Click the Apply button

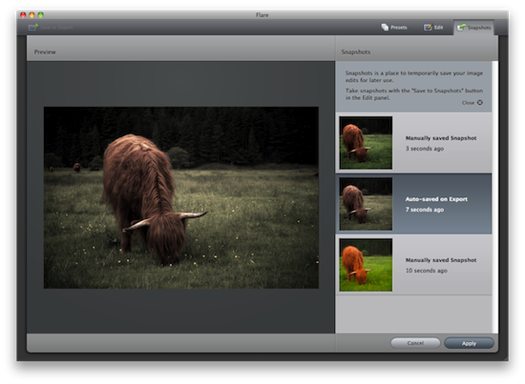[469, 343]
